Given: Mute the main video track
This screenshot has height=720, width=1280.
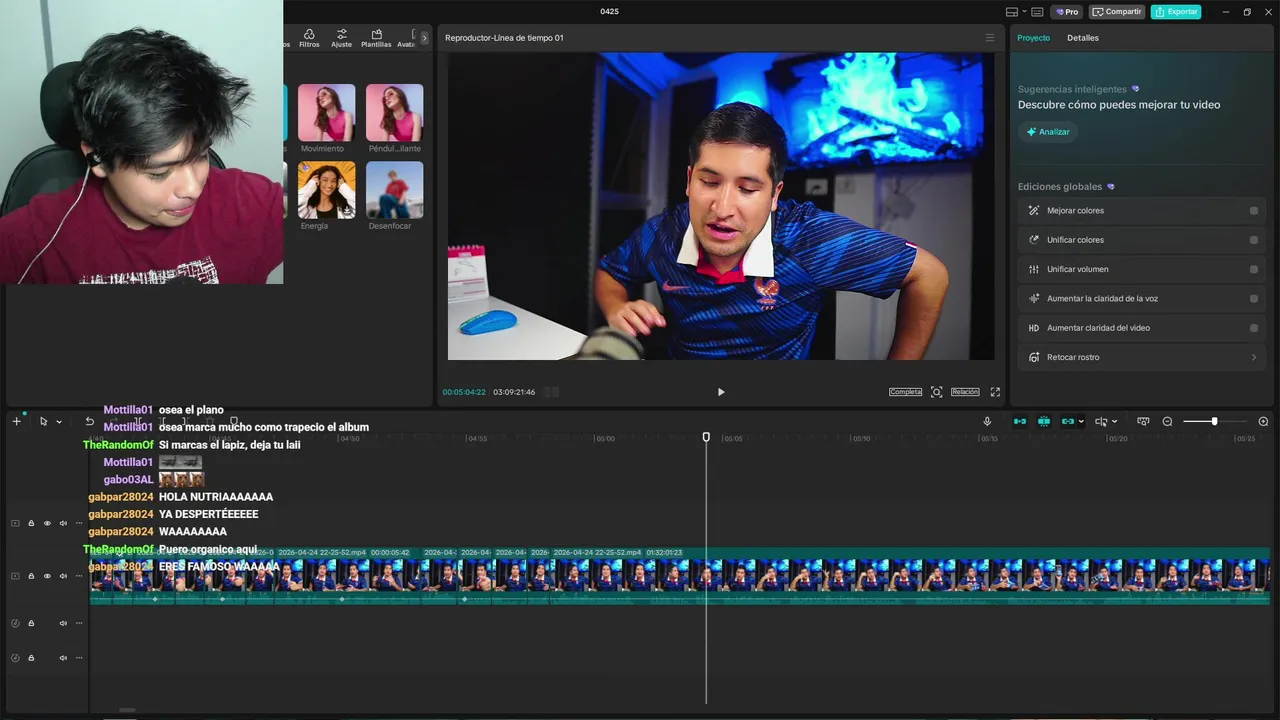Looking at the screenshot, I should [x=63, y=576].
